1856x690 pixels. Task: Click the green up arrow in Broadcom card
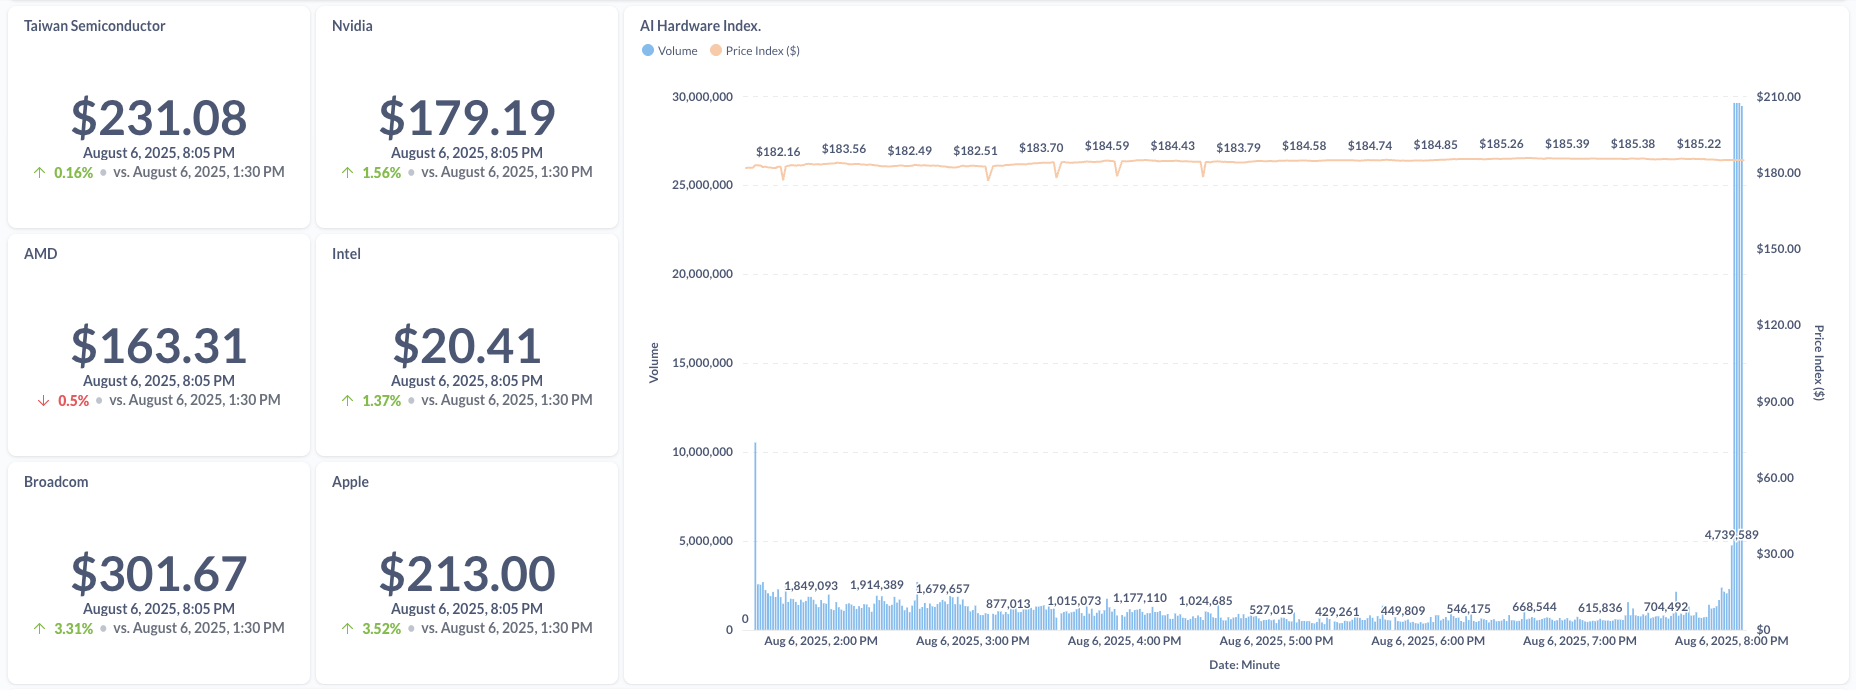[x=40, y=629]
